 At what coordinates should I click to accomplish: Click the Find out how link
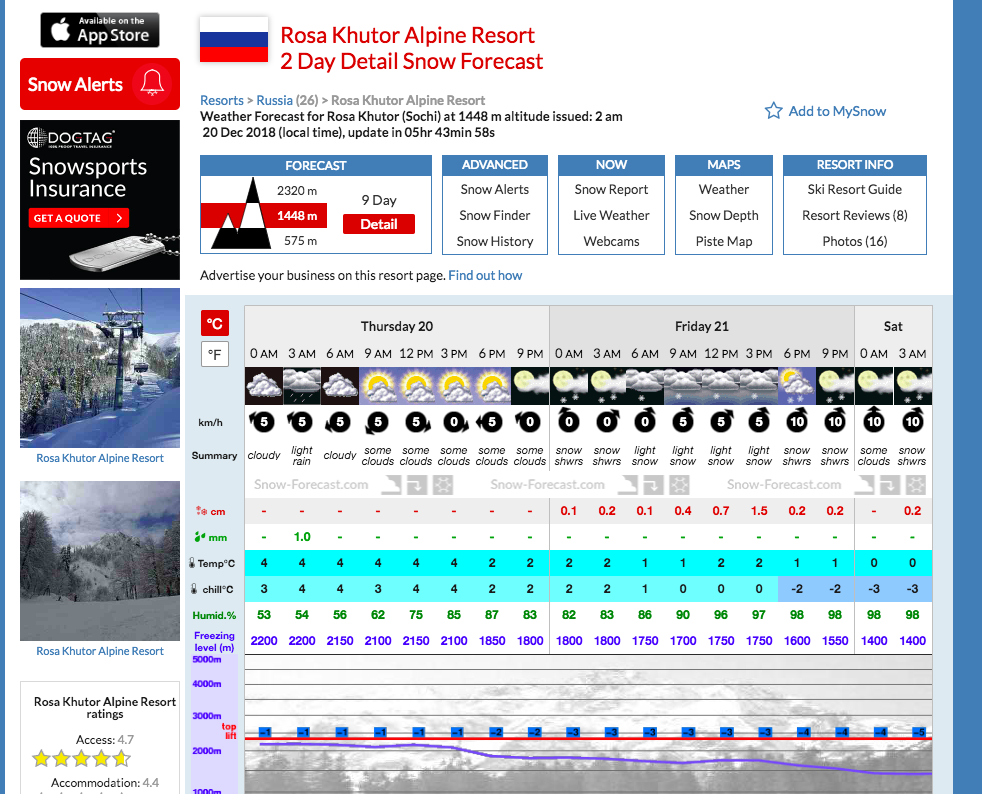click(x=485, y=276)
